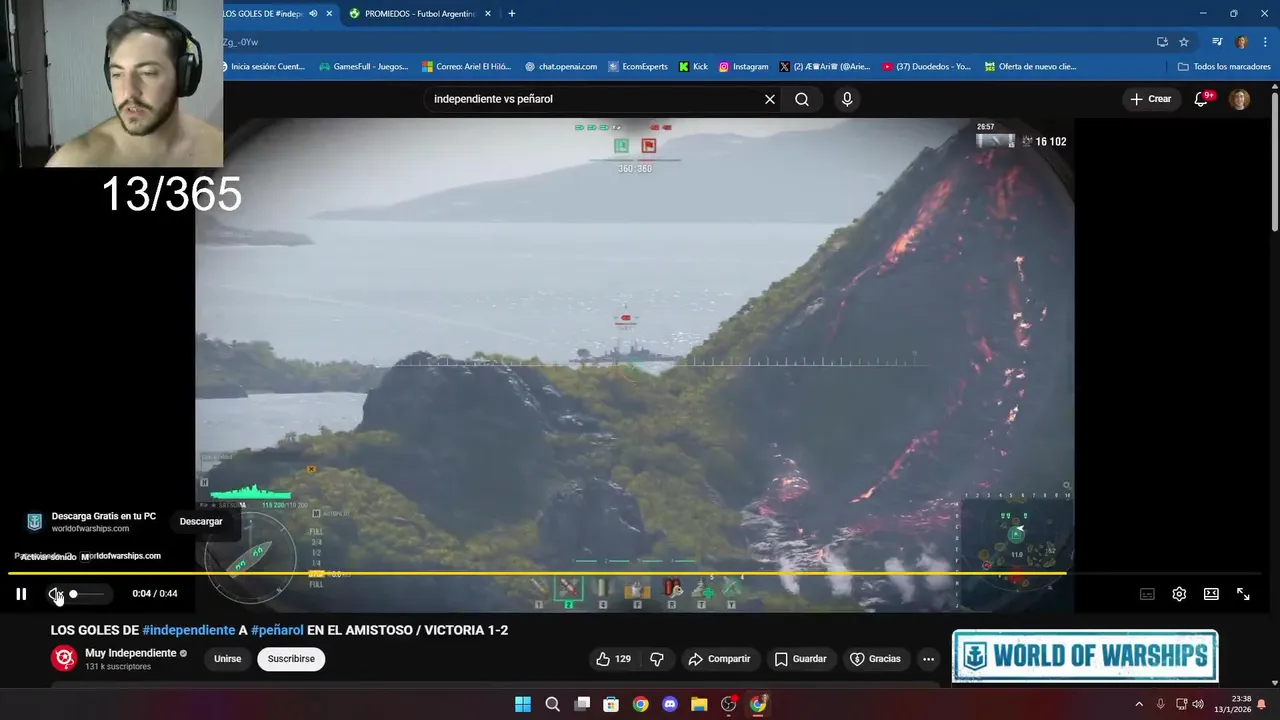Expand the Todos los marcadores folder
Viewport: 1280px width, 720px height.
pyautogui.click(x=1224, y=67)
